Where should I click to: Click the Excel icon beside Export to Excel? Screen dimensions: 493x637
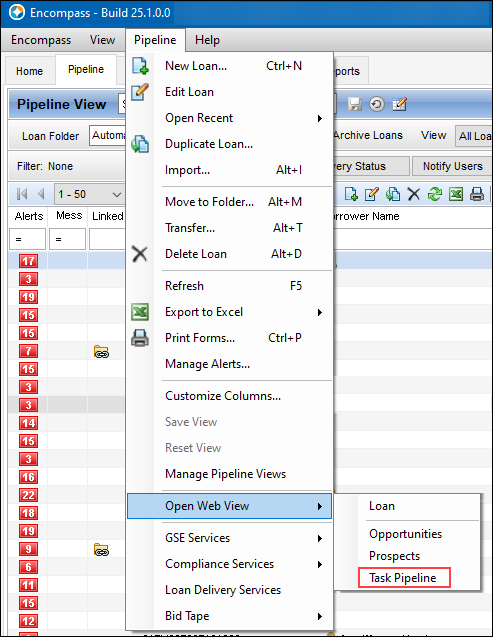(x=140, y=312)
